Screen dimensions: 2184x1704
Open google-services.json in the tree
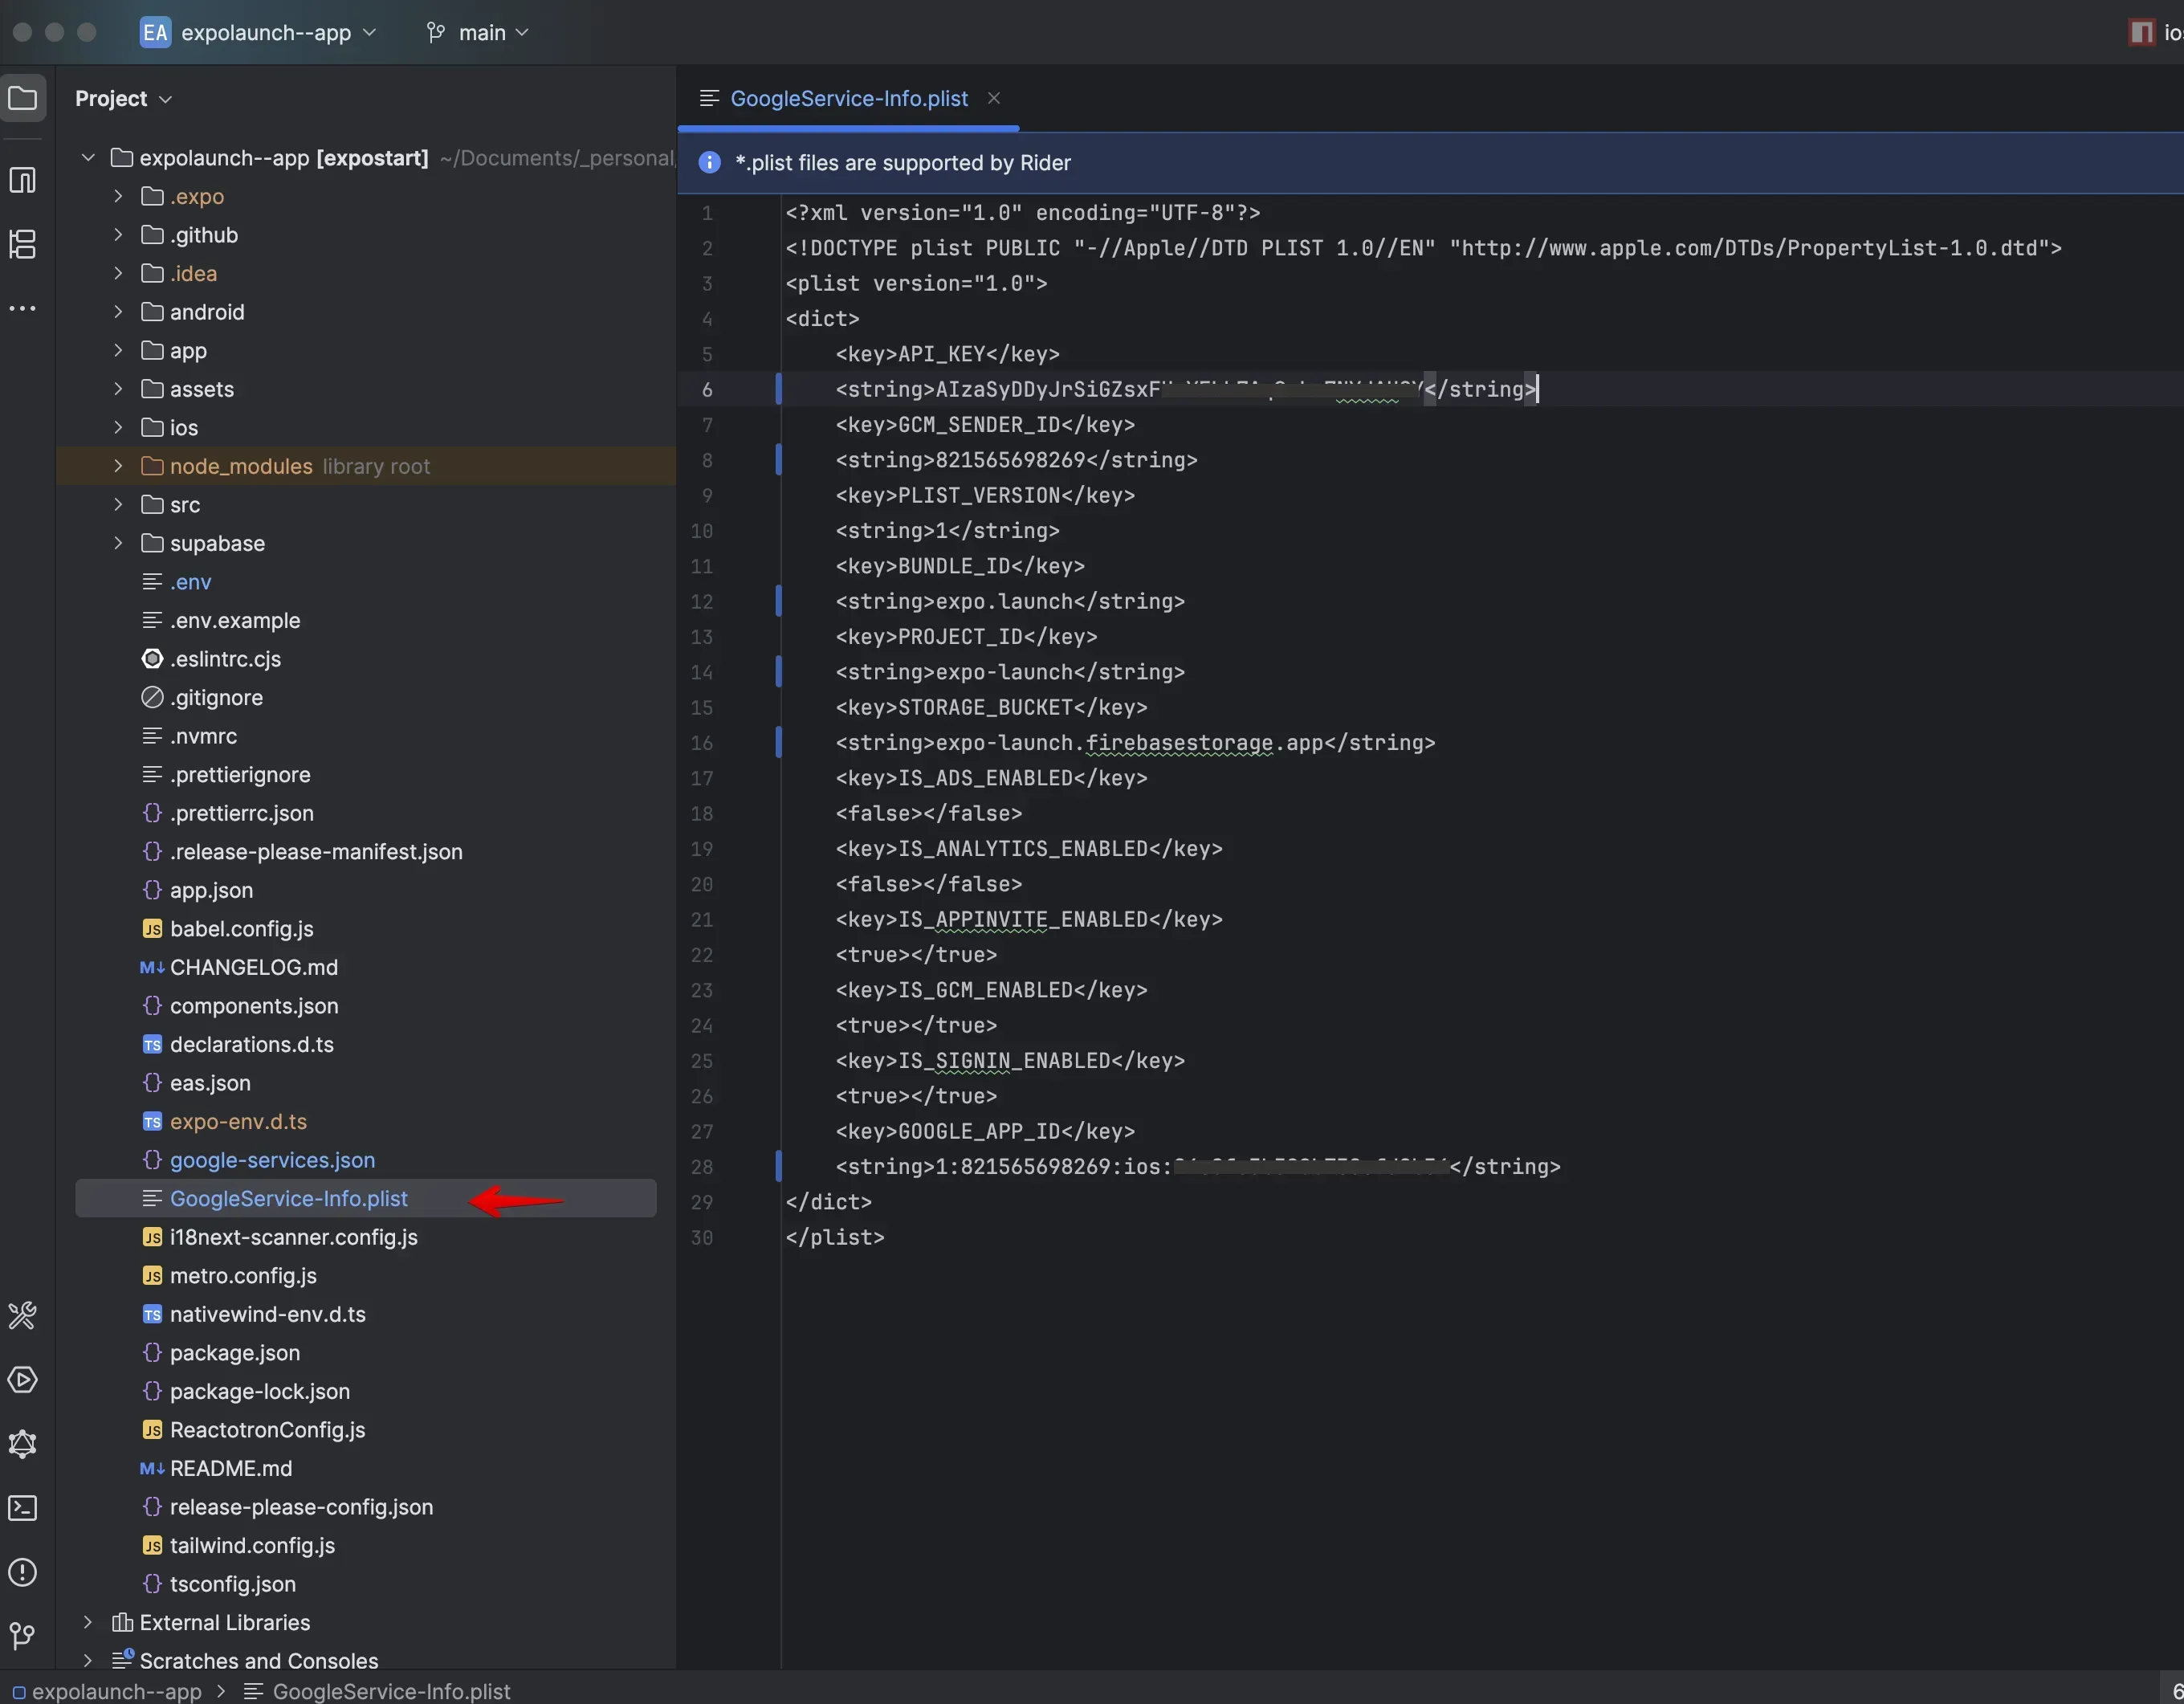[272, 1160]
